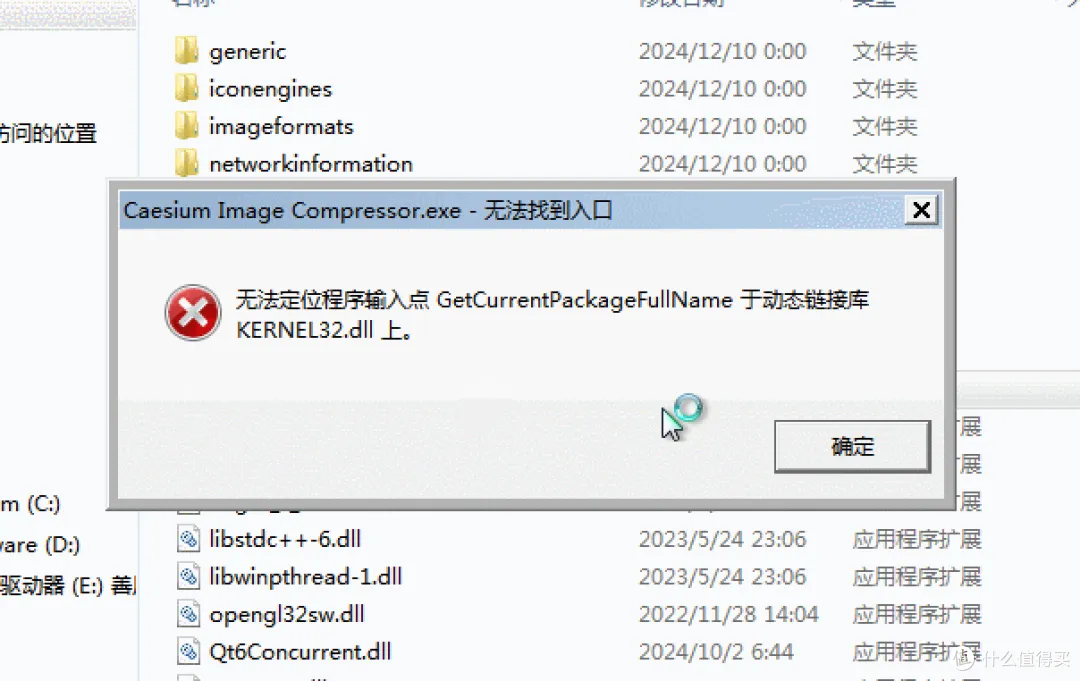Open the D: drive in sidebar

pos(40,545)
